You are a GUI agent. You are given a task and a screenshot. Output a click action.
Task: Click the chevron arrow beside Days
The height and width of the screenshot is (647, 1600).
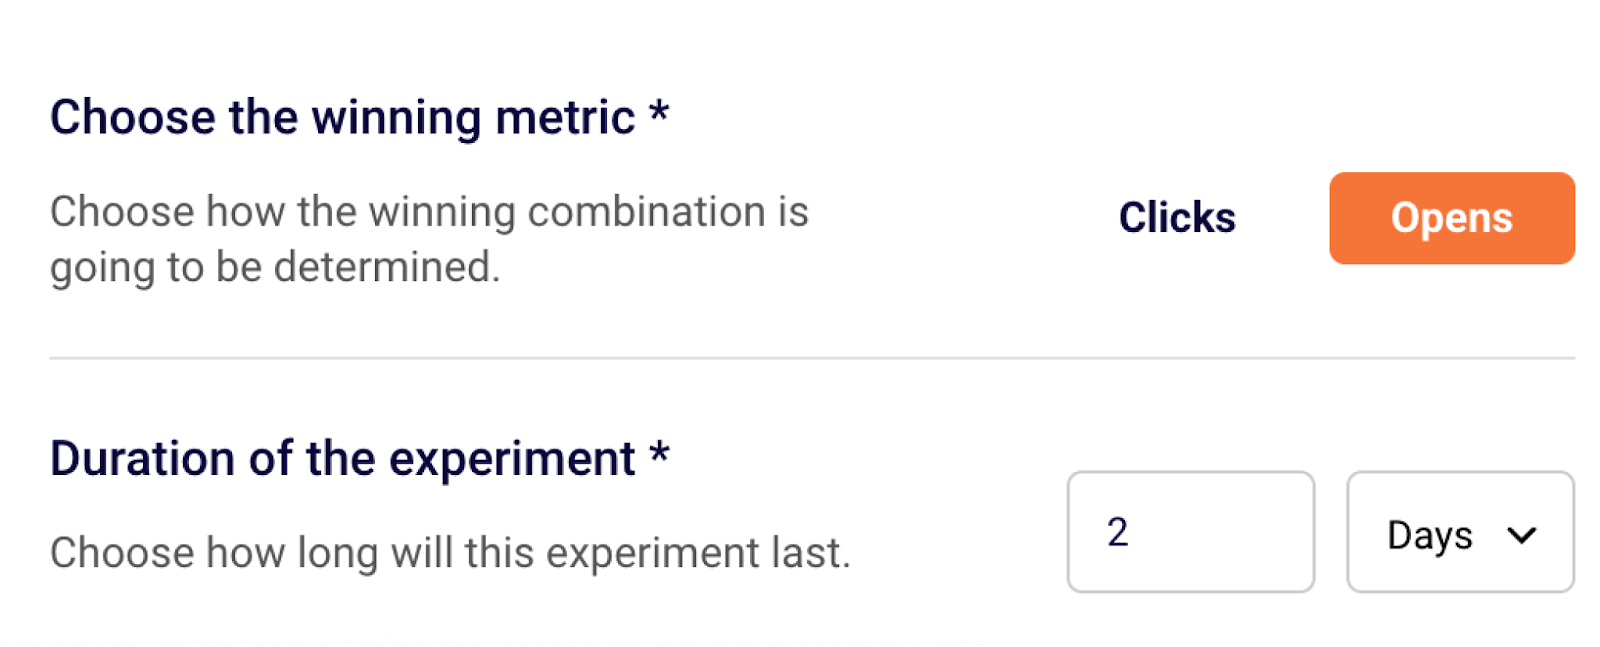click(1521, 536)
